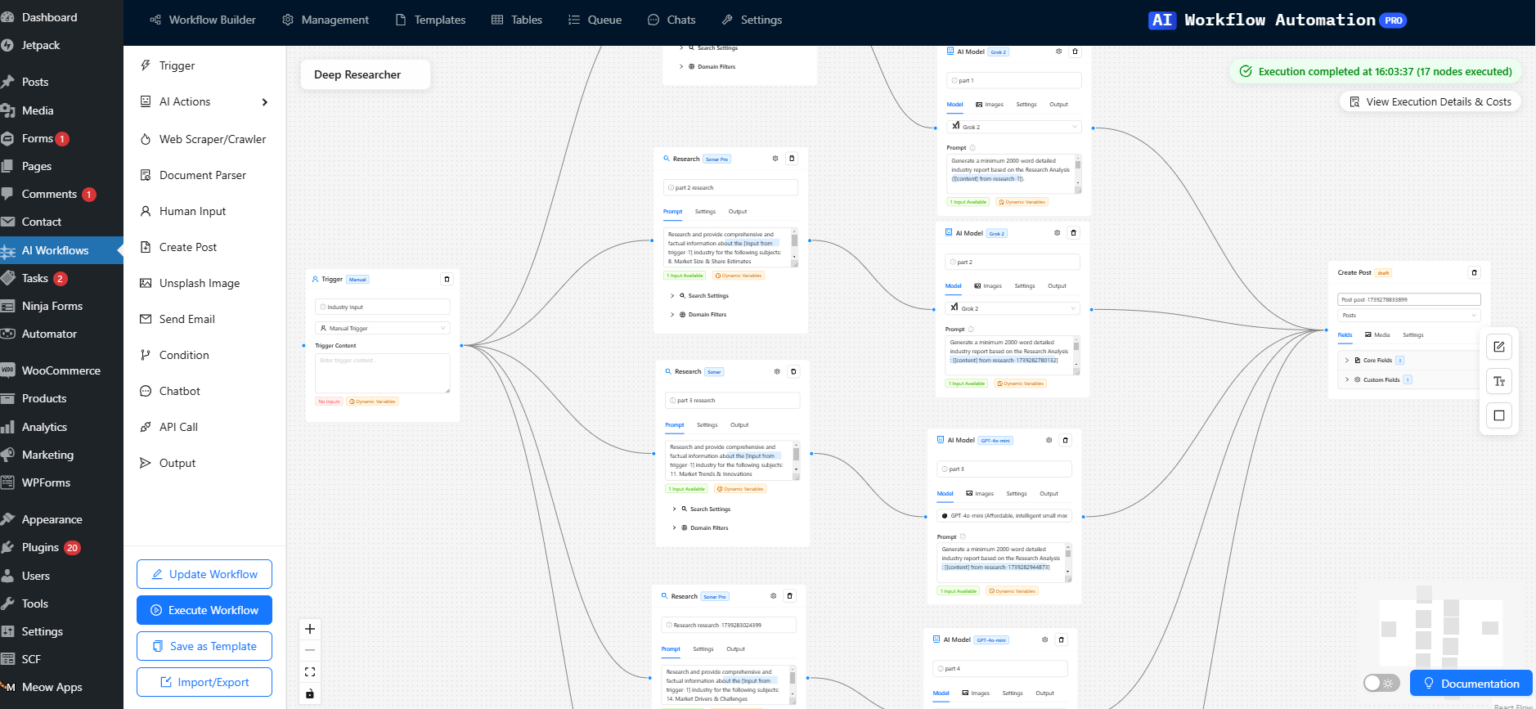
Task: Click the Deep Researcher workflow name field
Action: point(365,75)
